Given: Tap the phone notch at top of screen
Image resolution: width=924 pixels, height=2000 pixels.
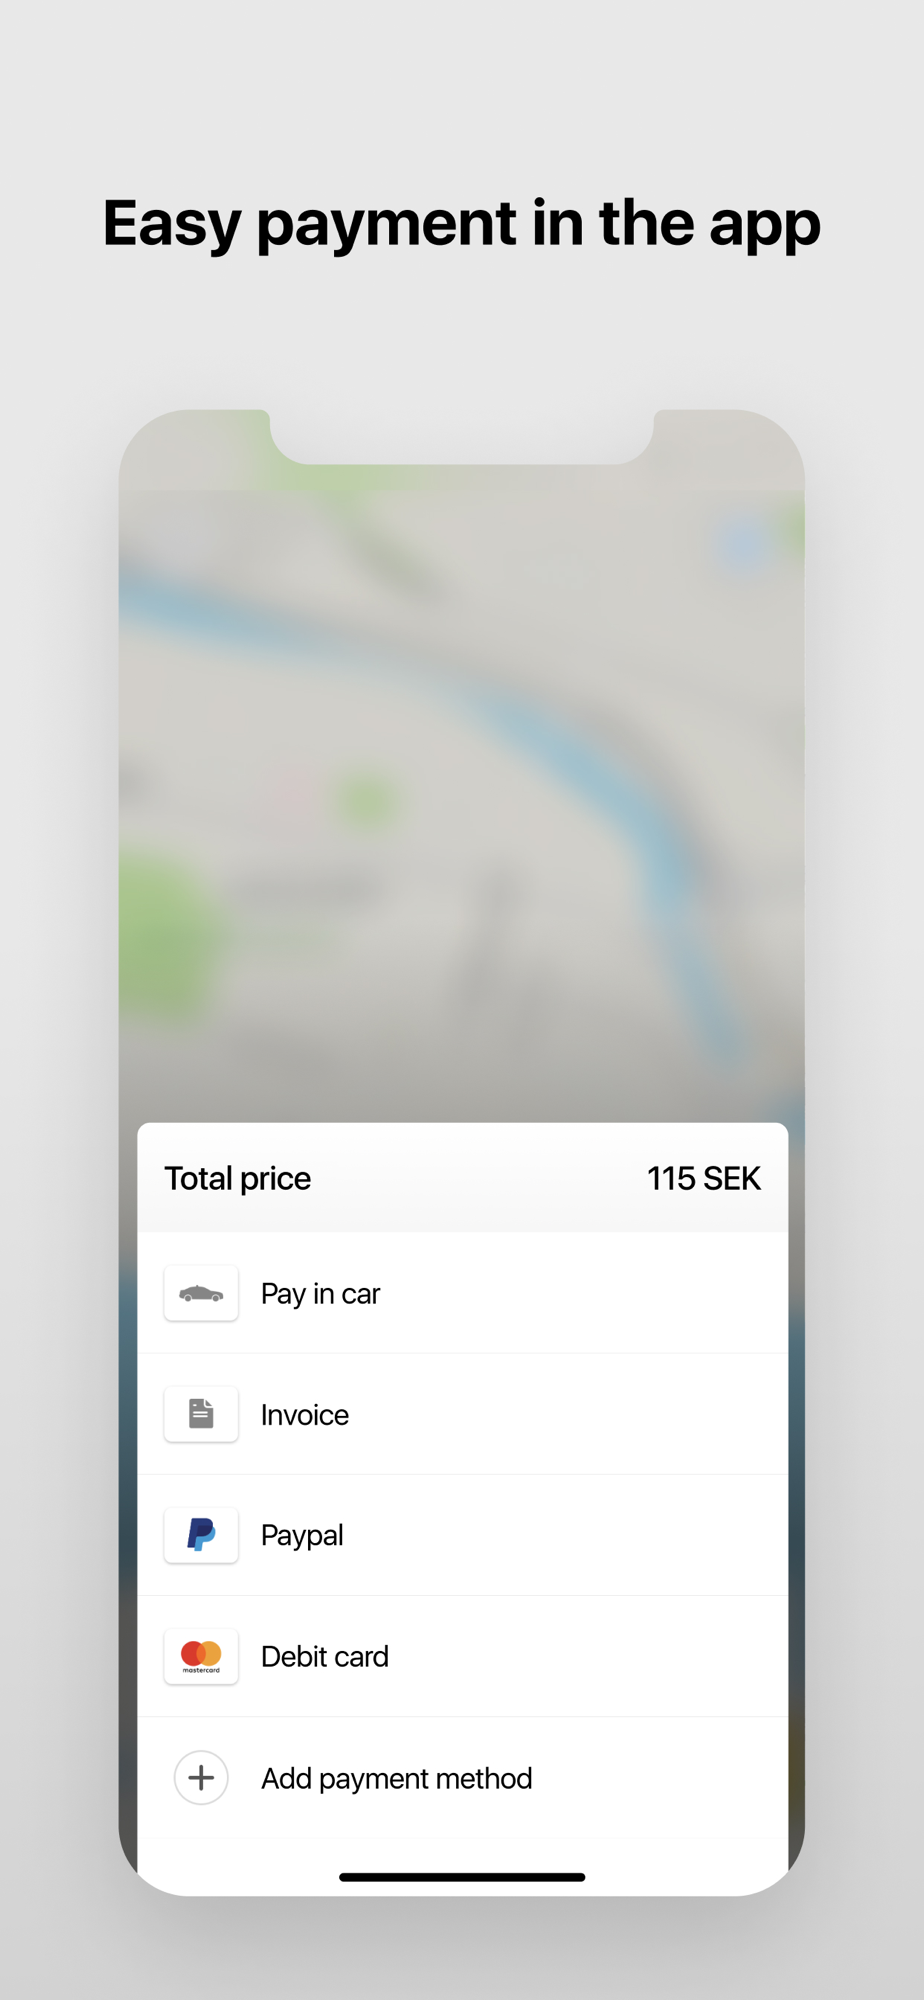Looking at the screenshot, I should point(462,436).
